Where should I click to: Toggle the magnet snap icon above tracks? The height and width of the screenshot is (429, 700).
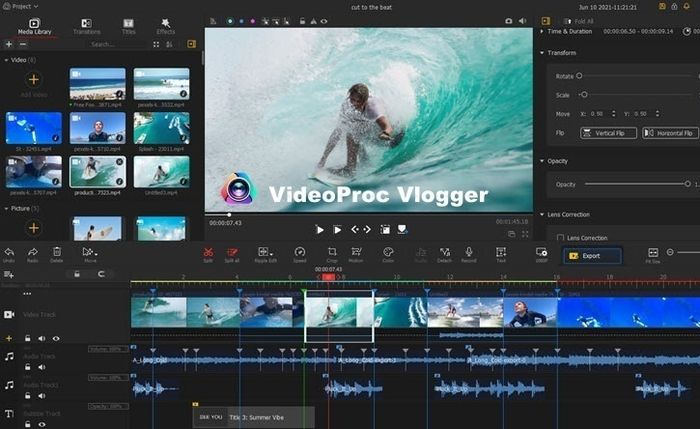(101, 274)
